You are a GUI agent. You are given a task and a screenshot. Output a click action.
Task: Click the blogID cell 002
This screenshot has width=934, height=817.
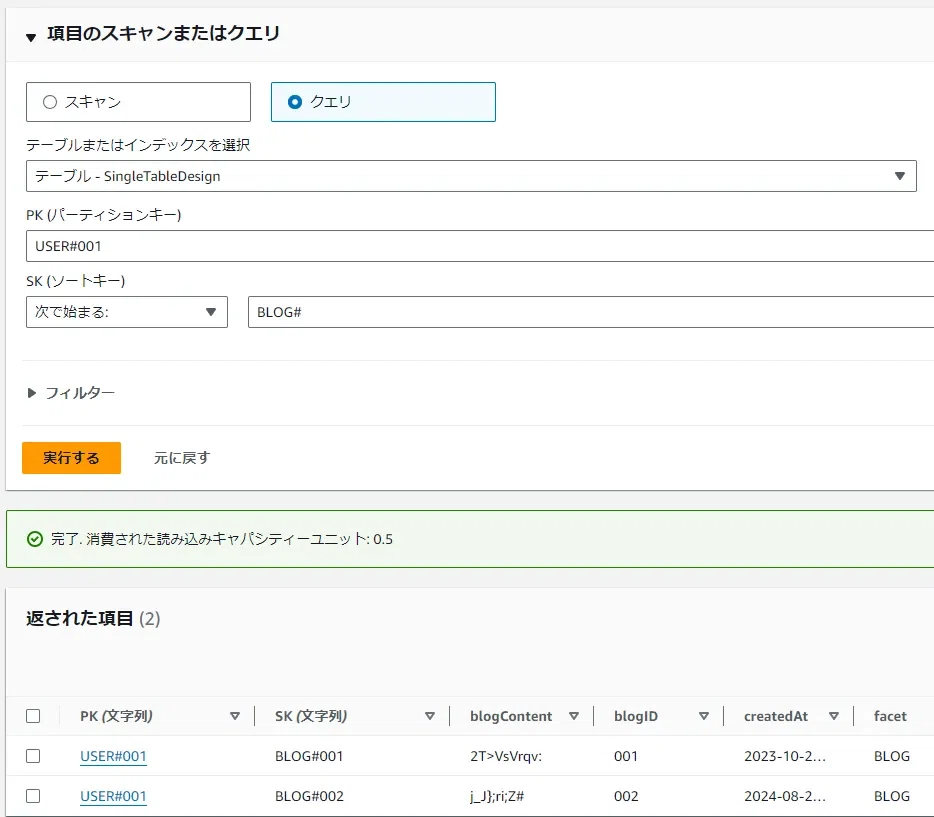(x=626, y=796)
